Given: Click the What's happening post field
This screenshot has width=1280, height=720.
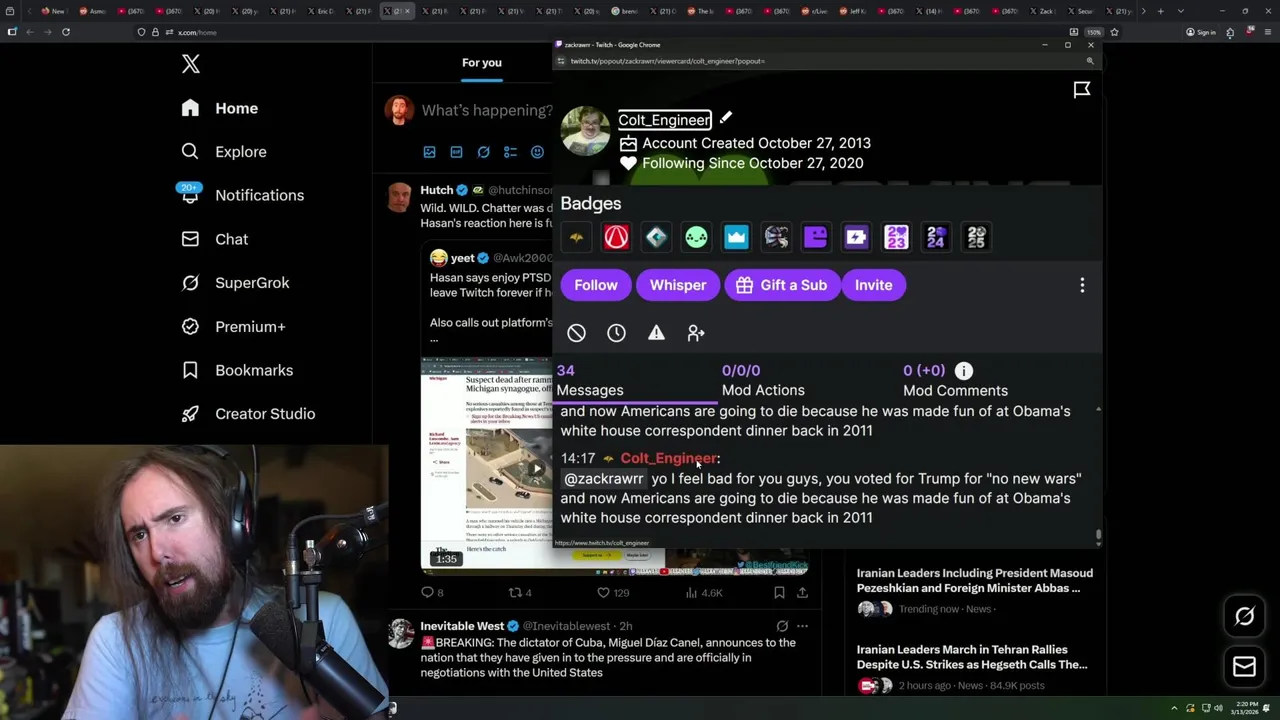Looking at the screenshot, I should 485,110.
